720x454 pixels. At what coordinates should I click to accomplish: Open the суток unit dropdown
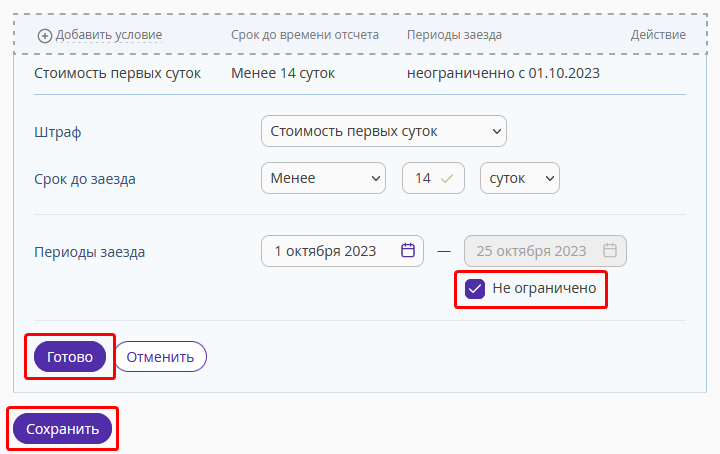(520, 178)
